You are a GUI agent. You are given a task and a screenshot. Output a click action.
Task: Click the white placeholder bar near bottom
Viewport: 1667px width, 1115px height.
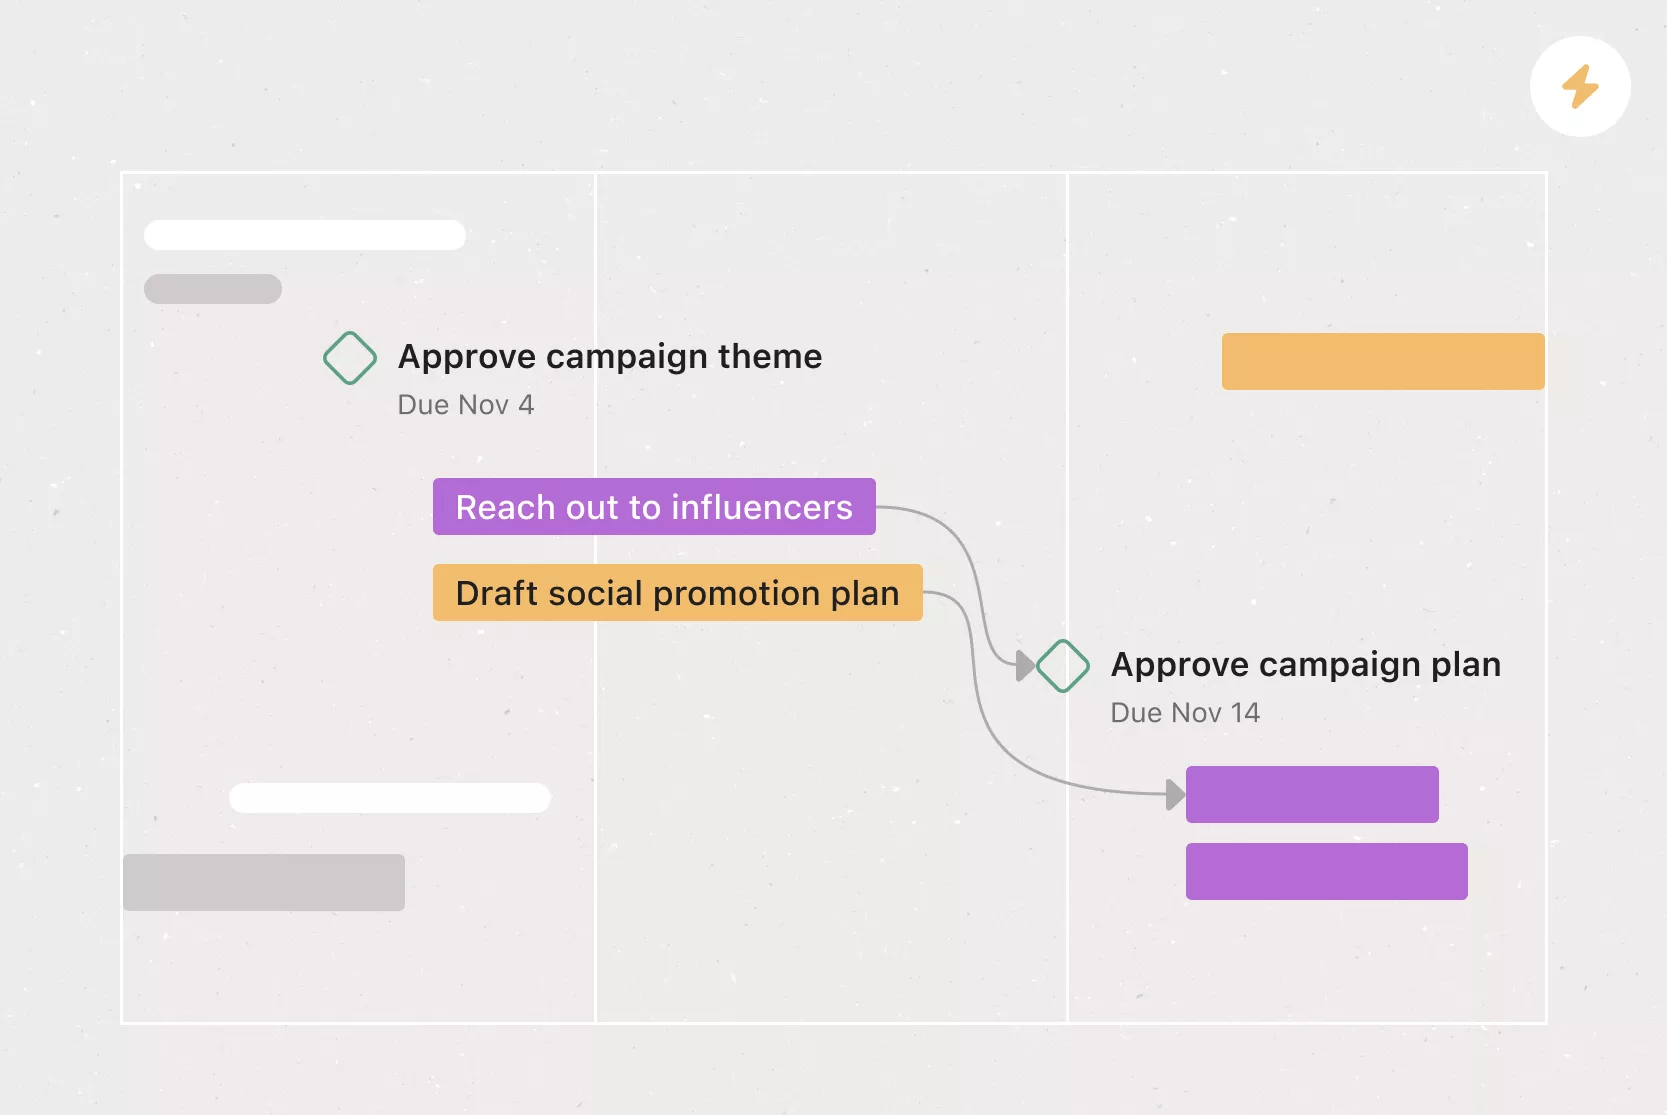[390, 798]
